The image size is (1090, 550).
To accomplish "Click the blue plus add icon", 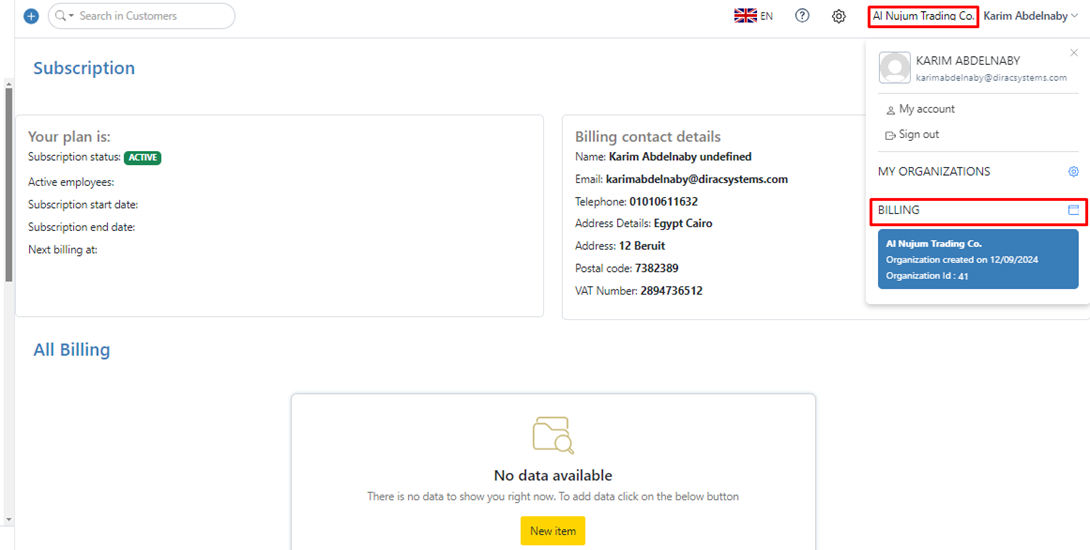I will pyautogui.click(x=31, y=16).
